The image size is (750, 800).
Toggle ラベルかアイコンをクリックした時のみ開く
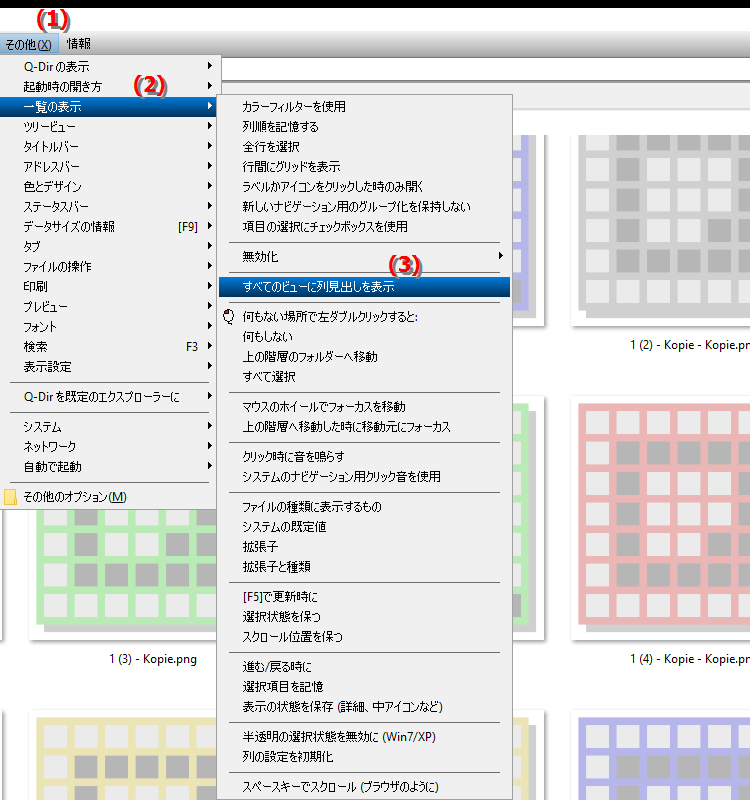pos(364,186)
